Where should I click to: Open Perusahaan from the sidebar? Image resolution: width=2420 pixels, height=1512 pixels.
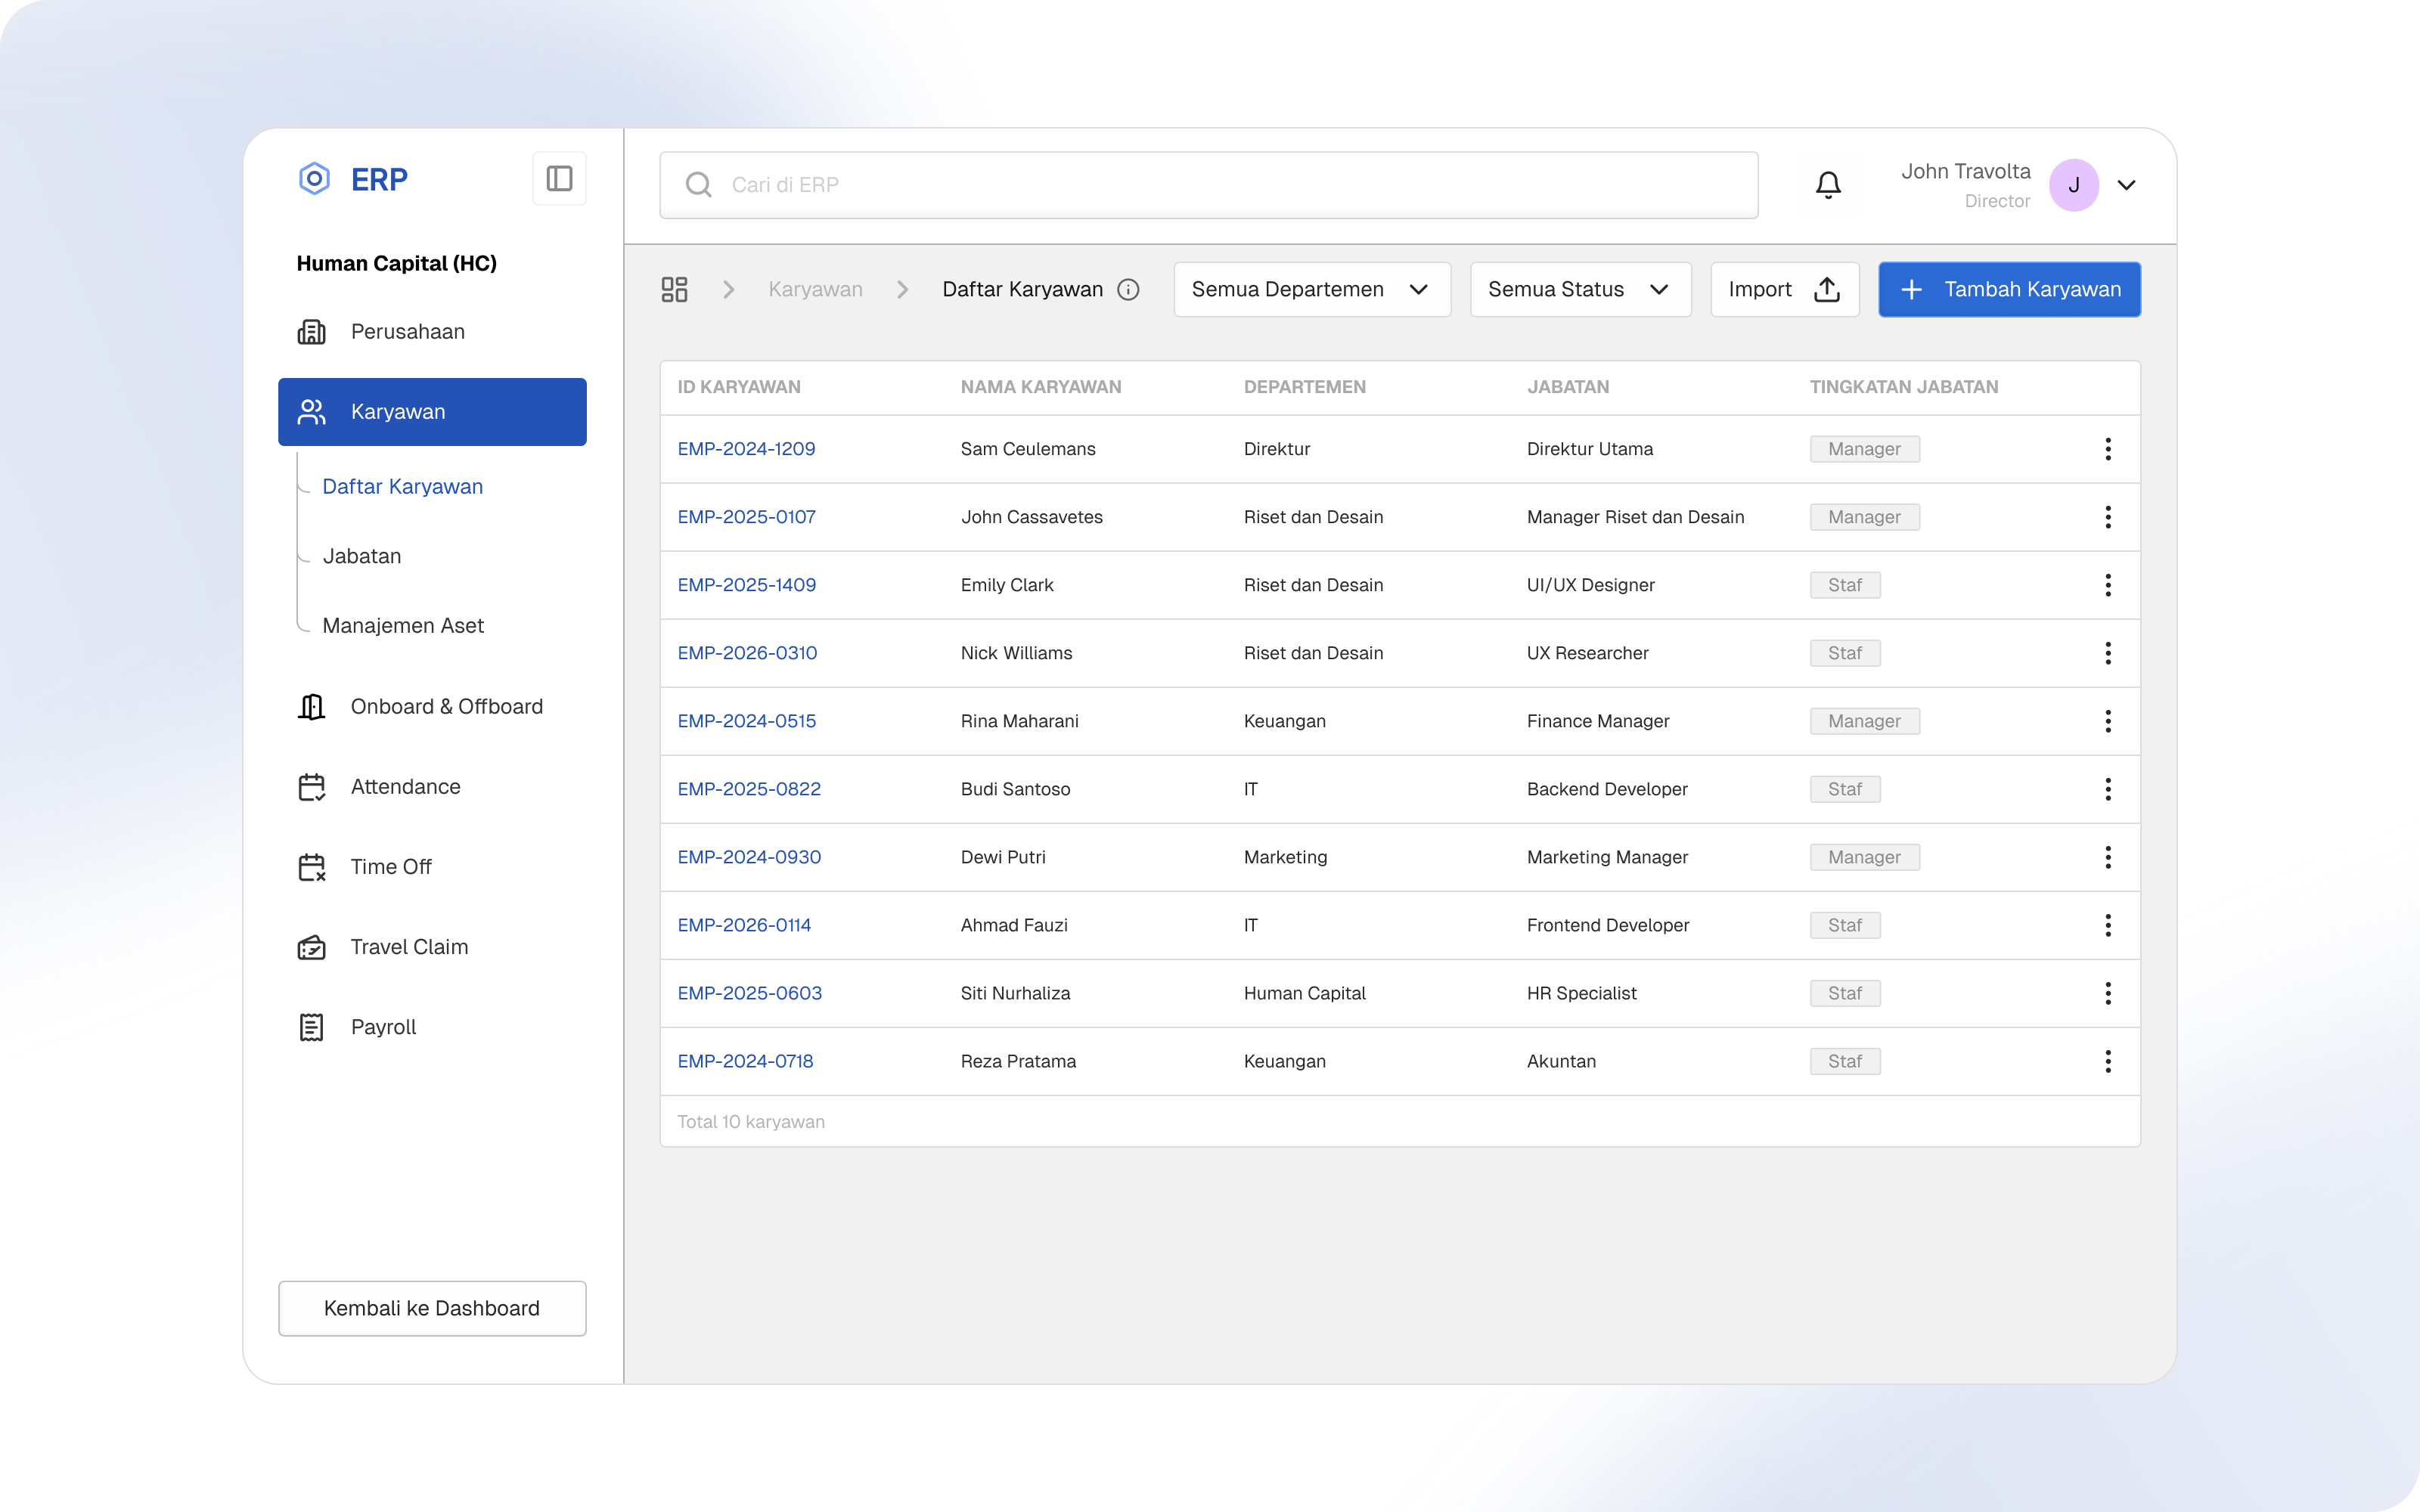point(432,332)
